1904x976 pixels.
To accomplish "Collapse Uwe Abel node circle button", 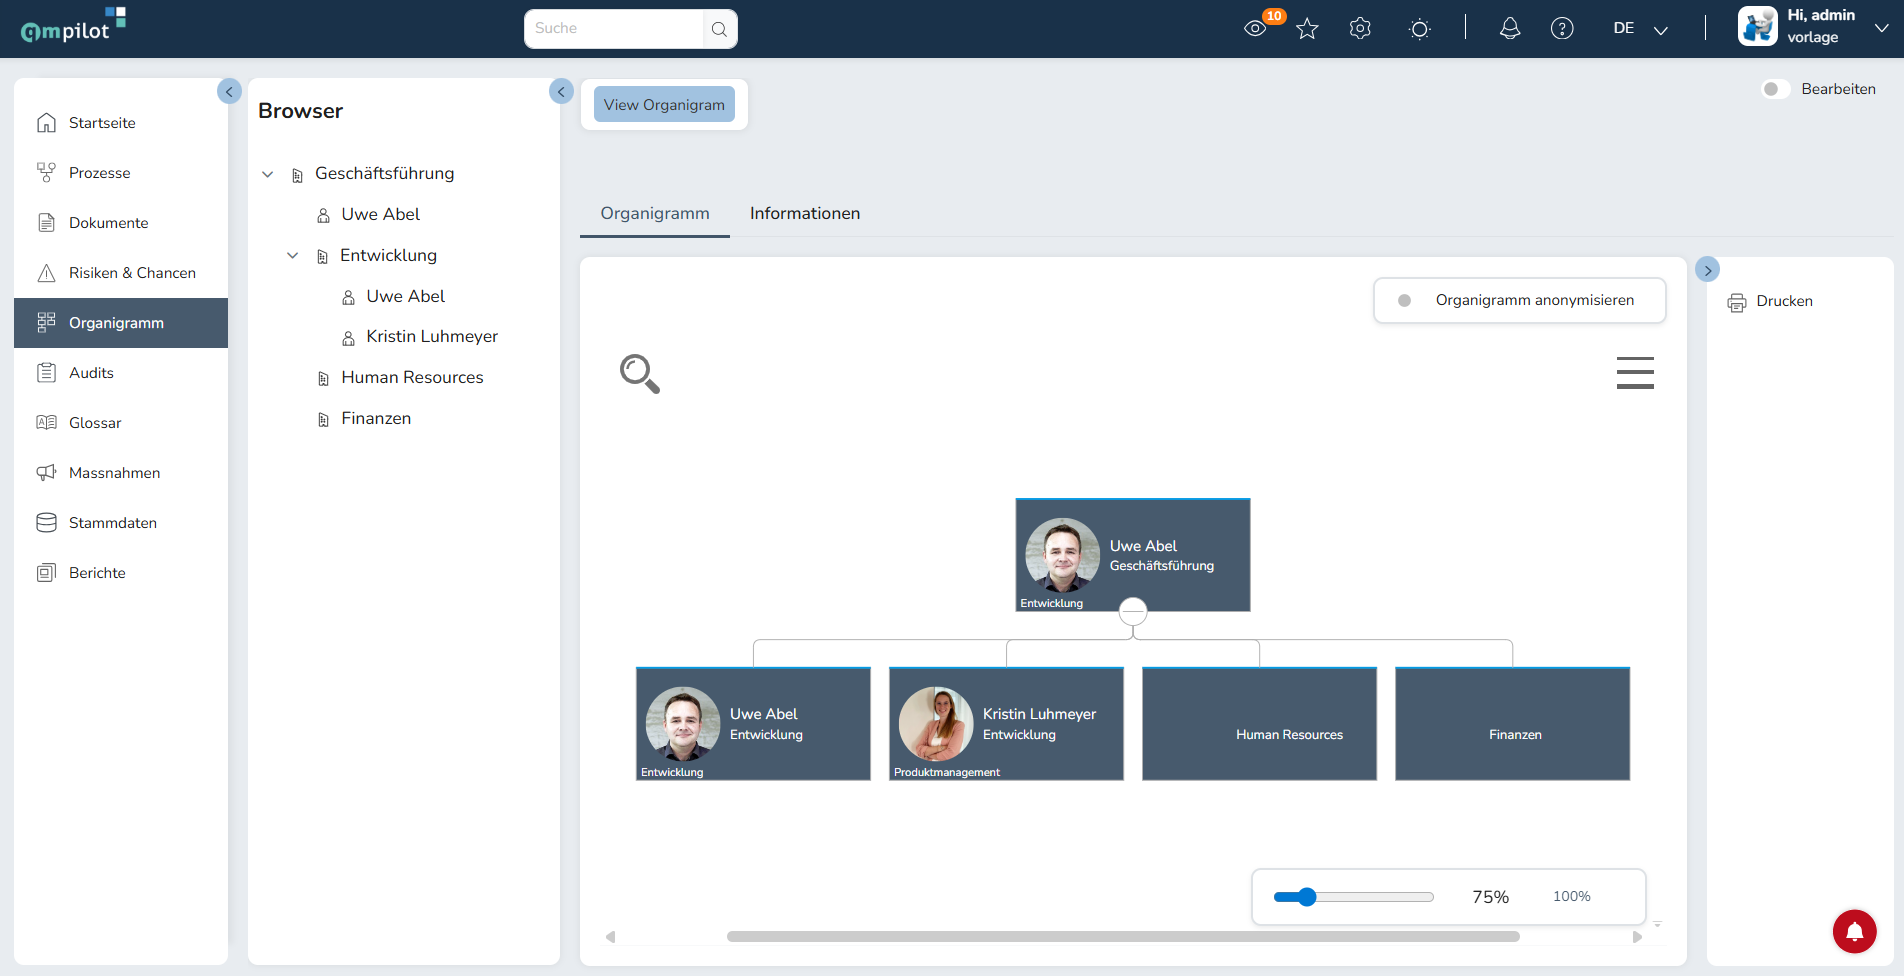I will [1133, 611].
